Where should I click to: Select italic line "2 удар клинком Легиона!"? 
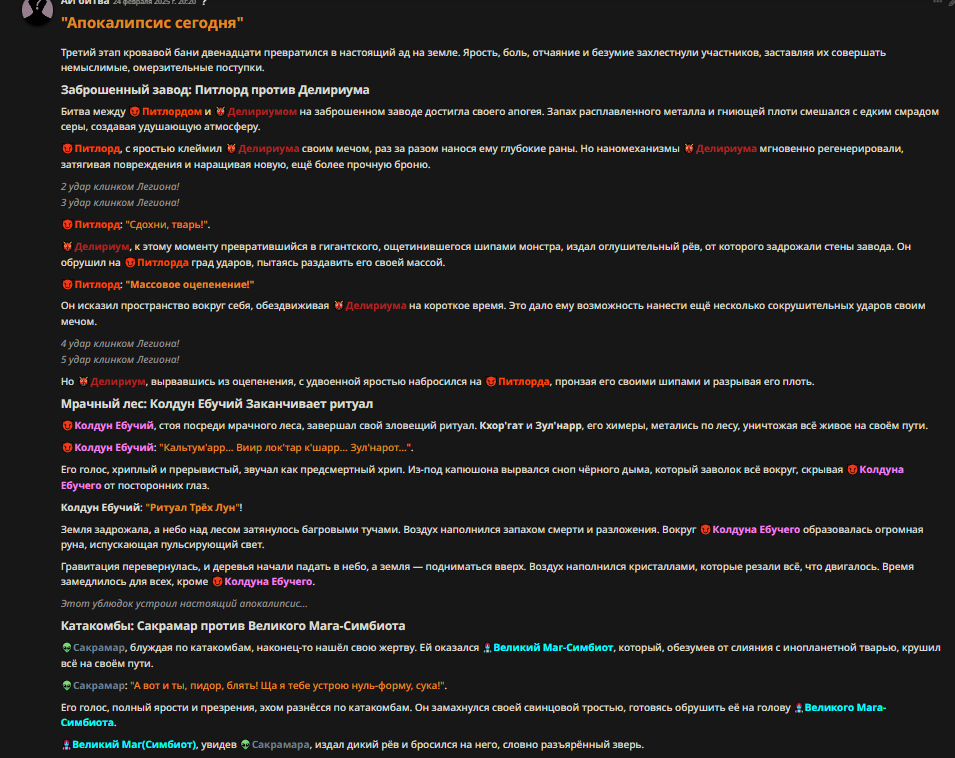120,187
